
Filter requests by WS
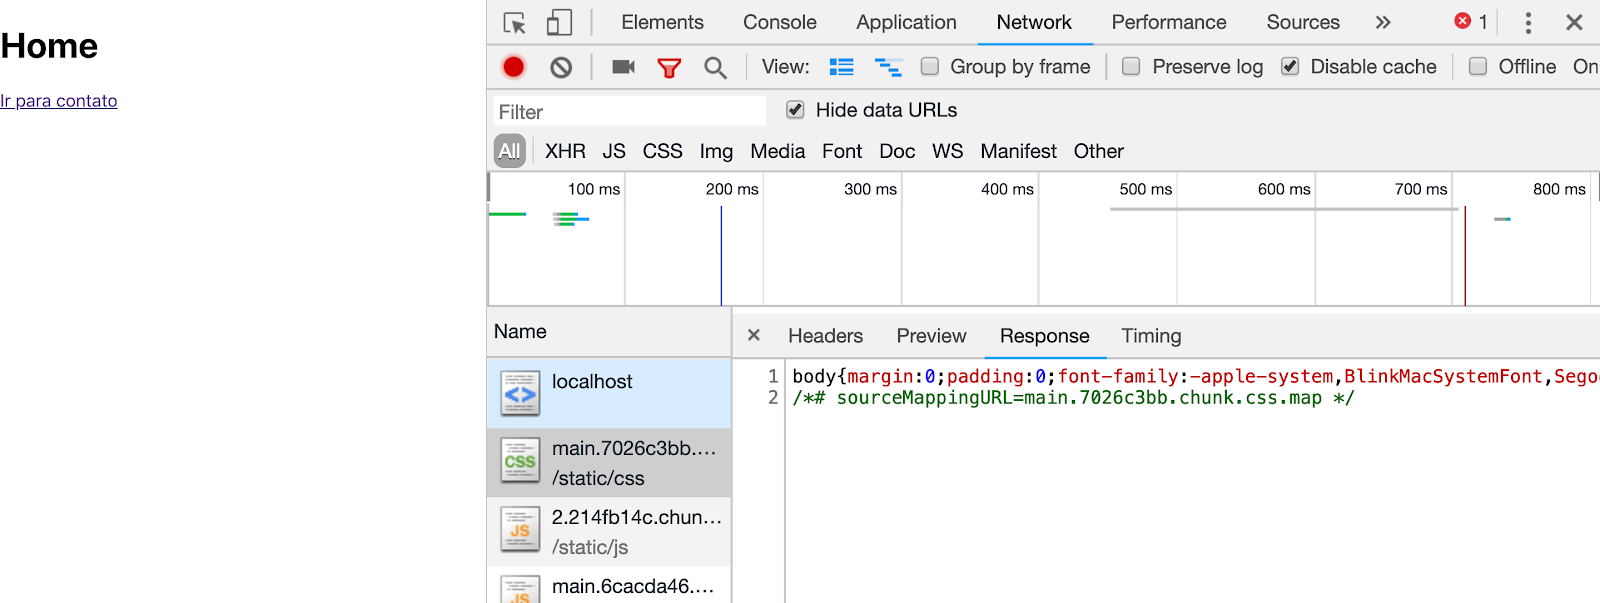click(947, 151)
